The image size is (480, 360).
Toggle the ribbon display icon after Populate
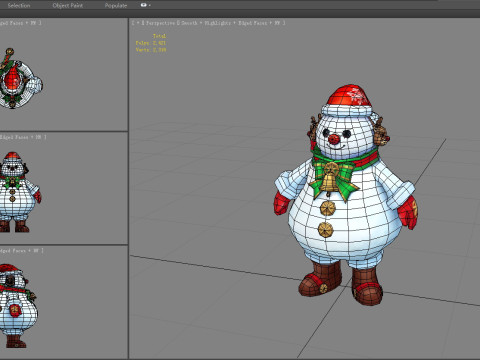144,5
